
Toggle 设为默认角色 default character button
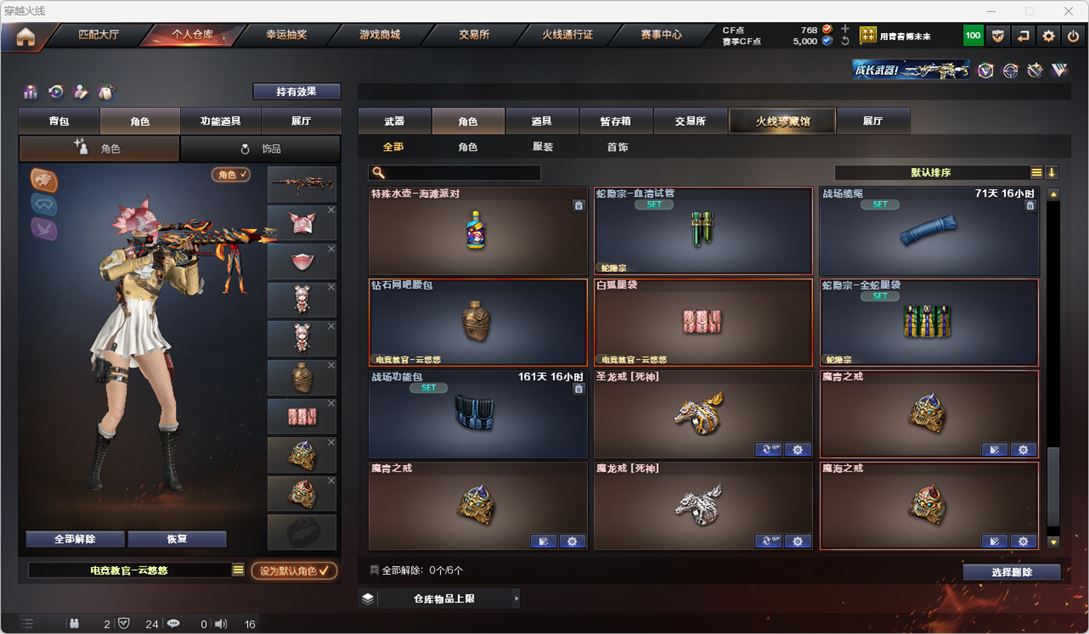tap(294, 570)
